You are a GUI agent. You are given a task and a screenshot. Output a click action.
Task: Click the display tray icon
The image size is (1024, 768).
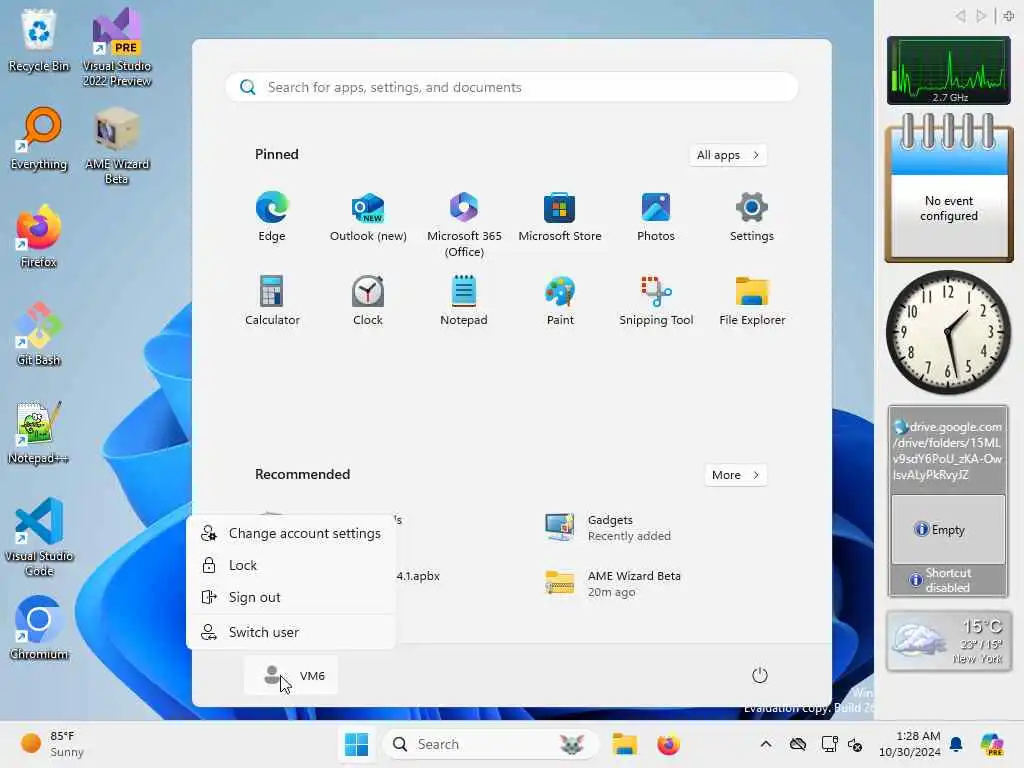pos(829,744)
